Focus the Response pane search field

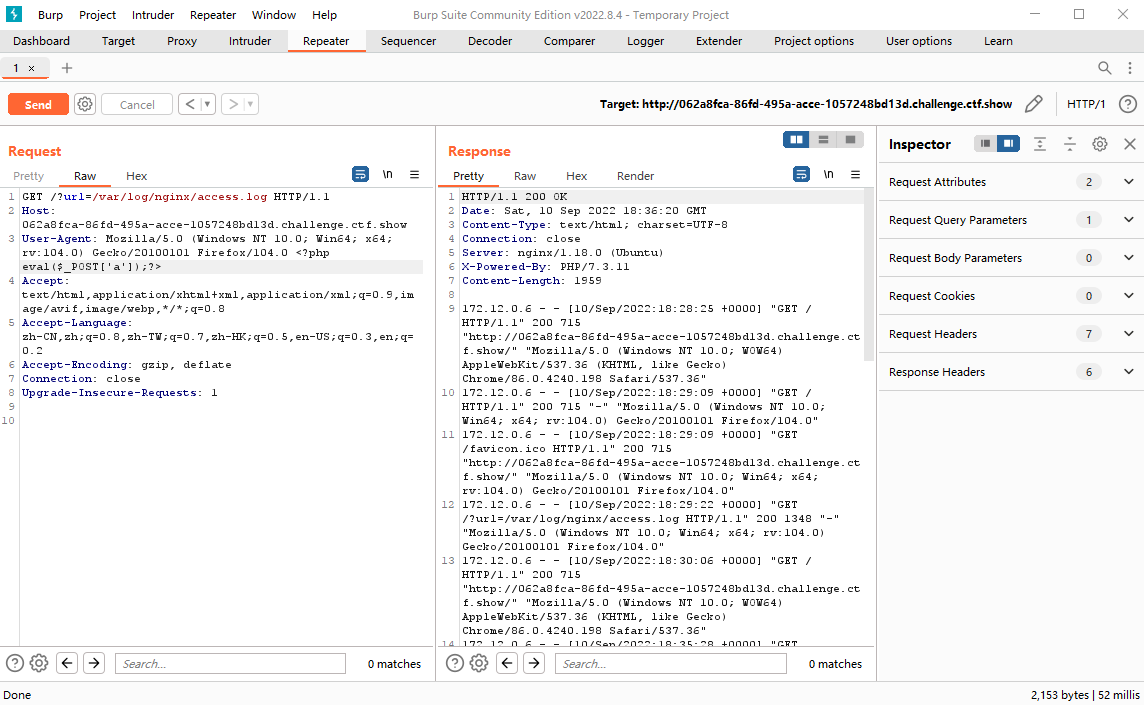tap(670, 663)
